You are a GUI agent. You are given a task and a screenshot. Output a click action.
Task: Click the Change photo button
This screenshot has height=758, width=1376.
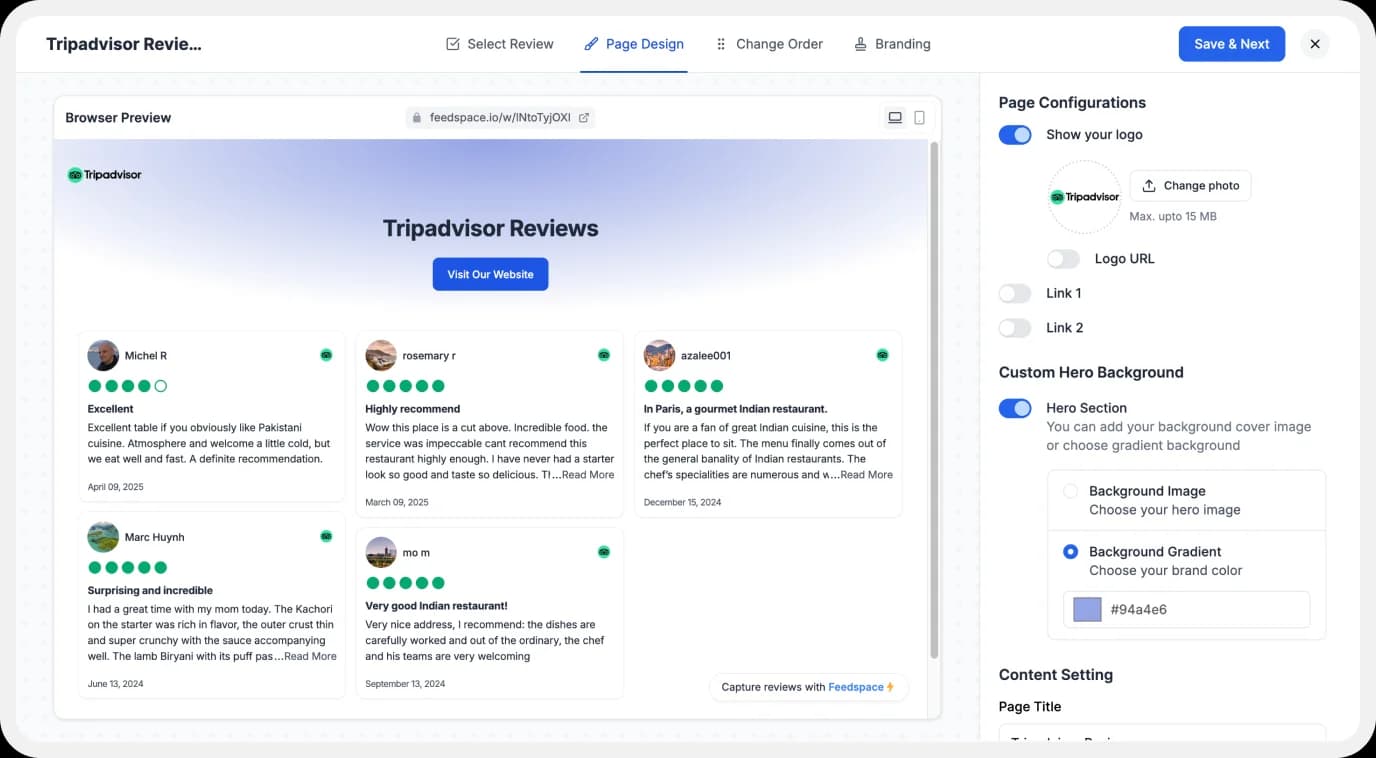1190,186
